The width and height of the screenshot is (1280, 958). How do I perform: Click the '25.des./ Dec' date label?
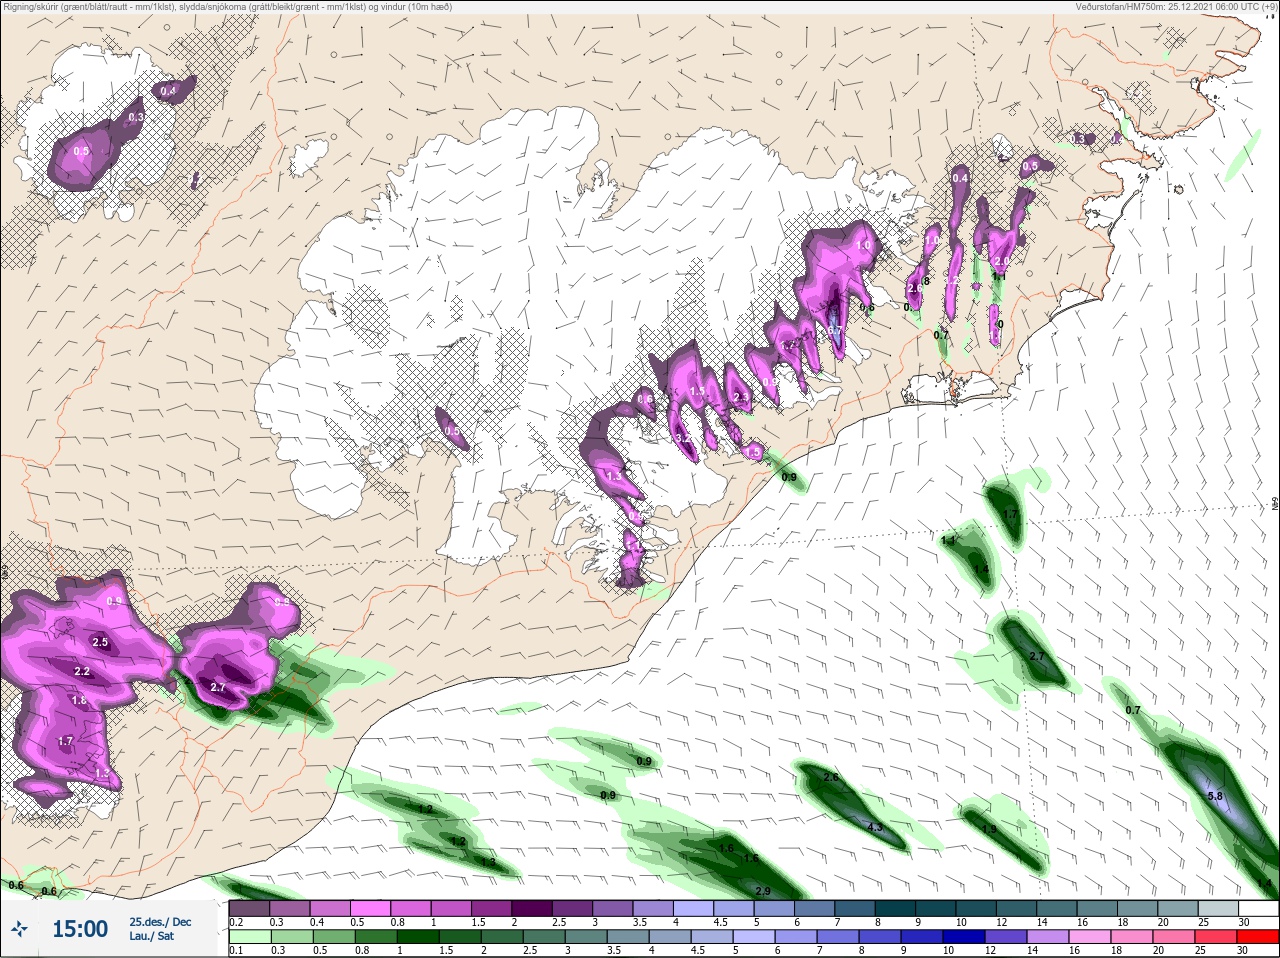160,922
